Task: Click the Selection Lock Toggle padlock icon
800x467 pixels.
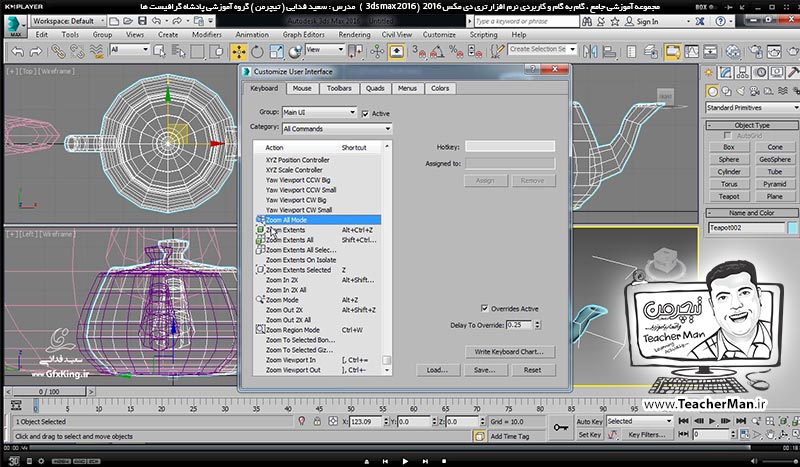Action: point(317,421)
